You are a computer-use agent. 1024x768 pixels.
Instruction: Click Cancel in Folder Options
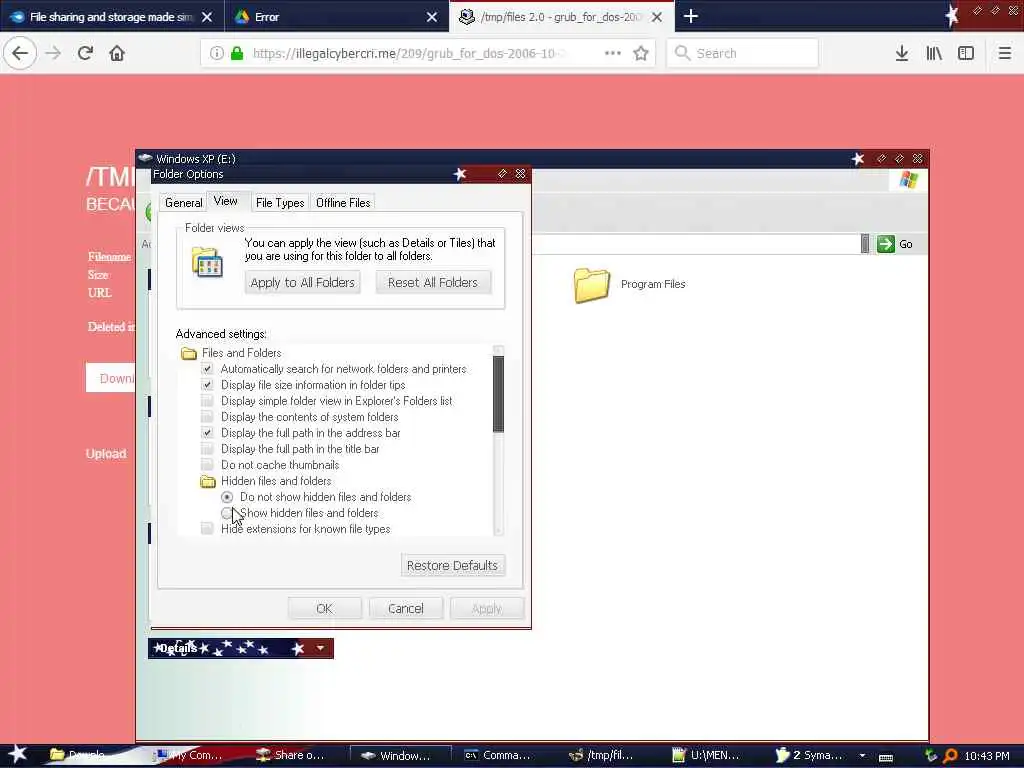(x=406, y=609)
